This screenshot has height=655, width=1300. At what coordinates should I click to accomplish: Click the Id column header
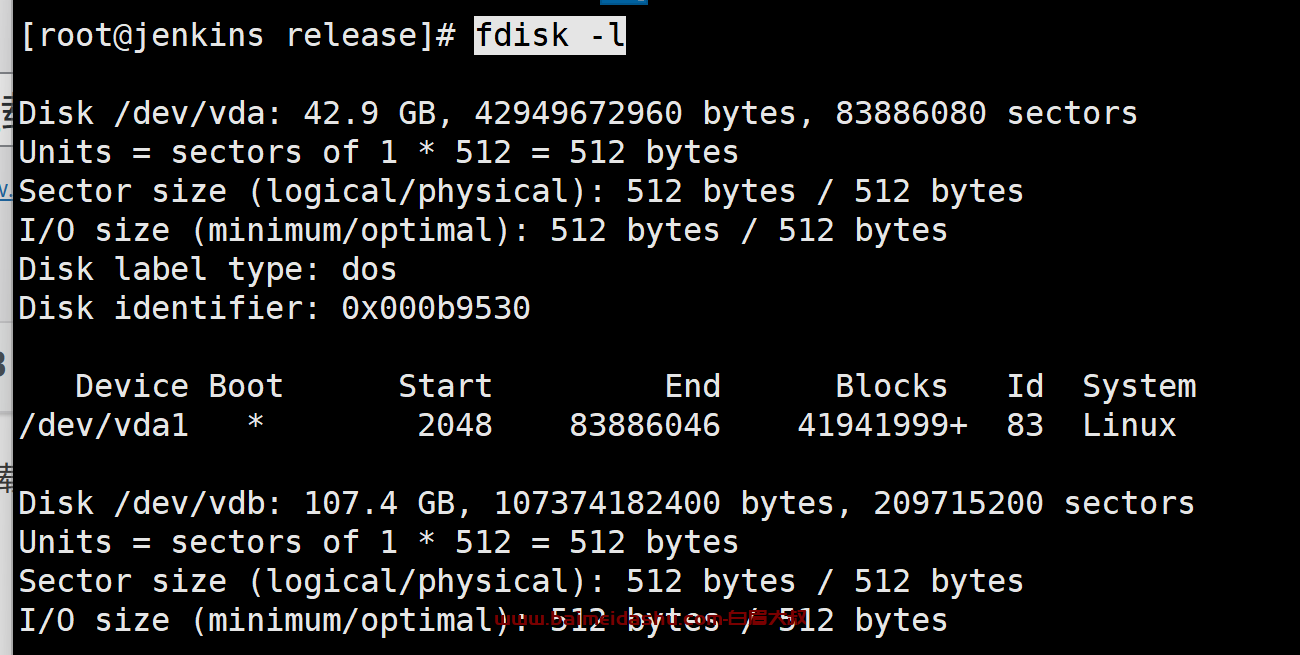tap(1025, 386)
